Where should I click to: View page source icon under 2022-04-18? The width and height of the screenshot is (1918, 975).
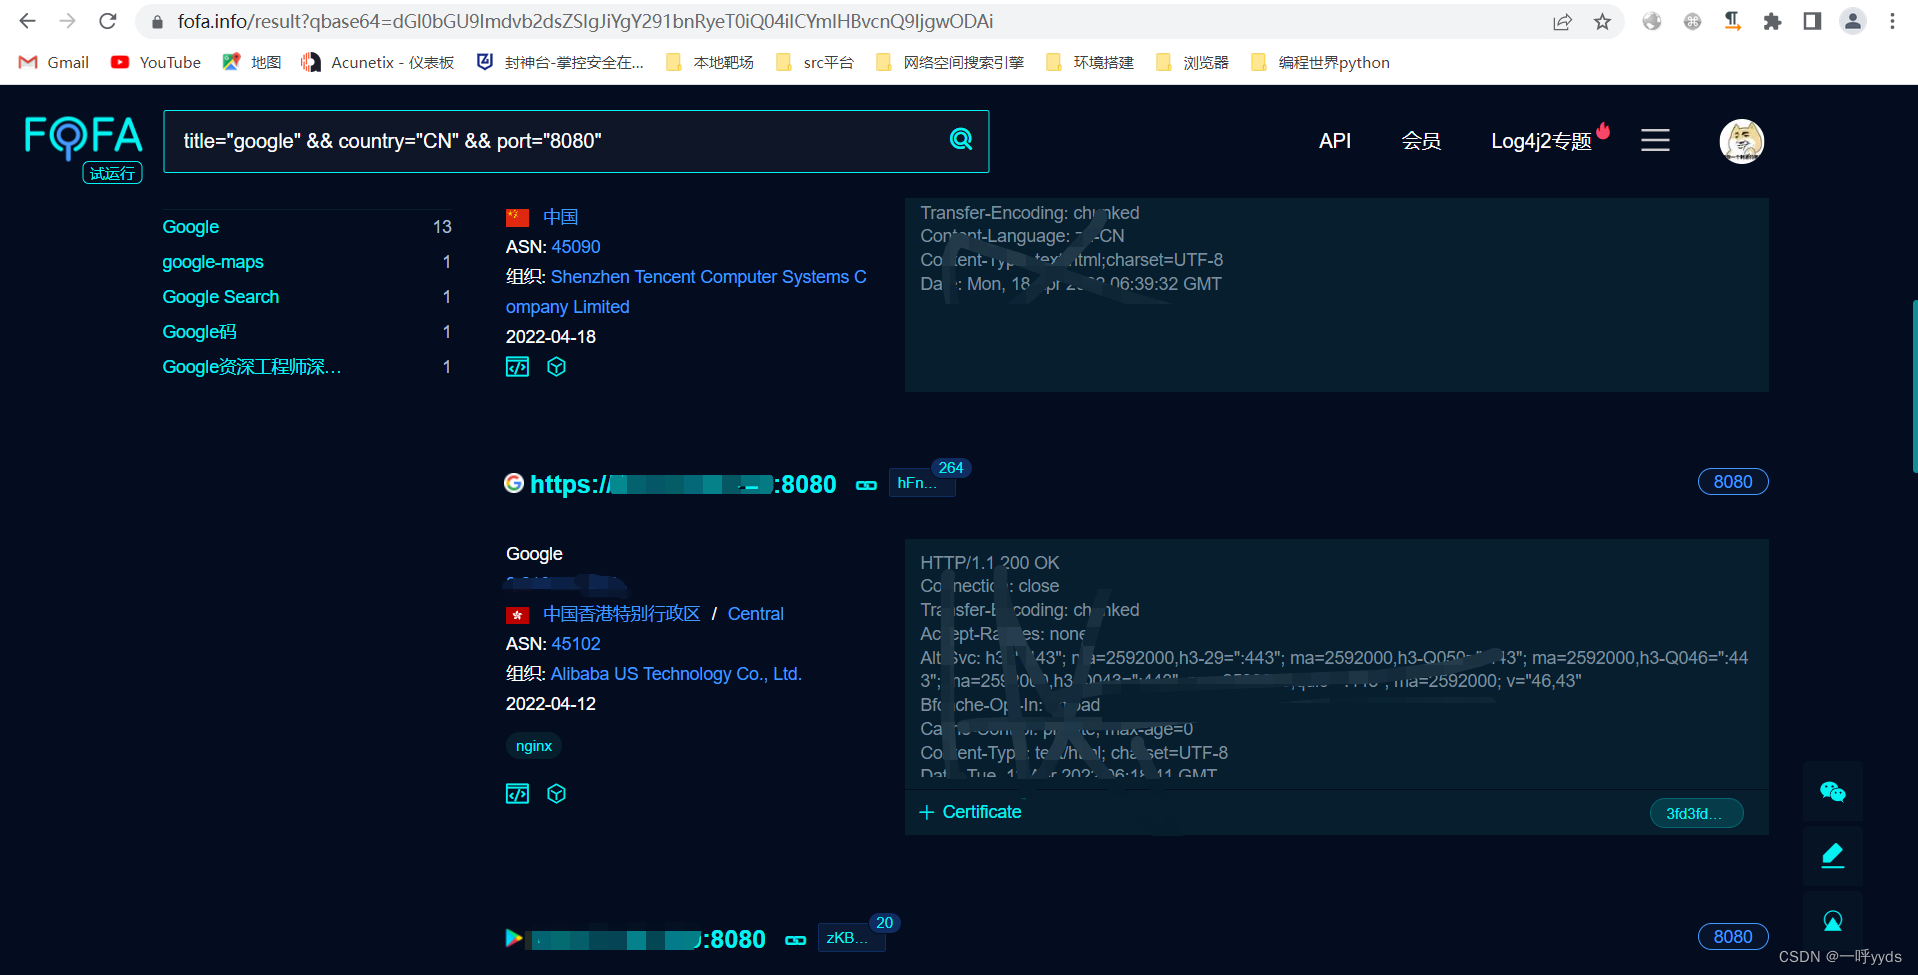[x=517, y=367]
